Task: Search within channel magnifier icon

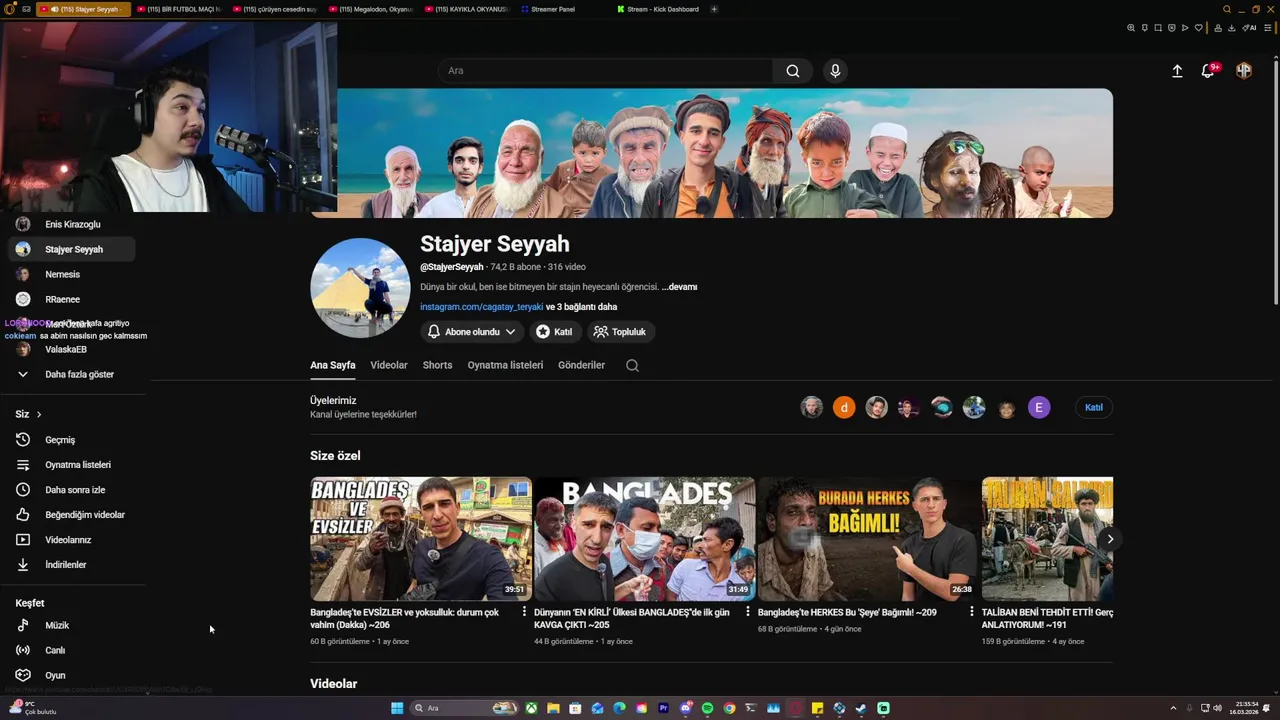Action: coord(632,365)
